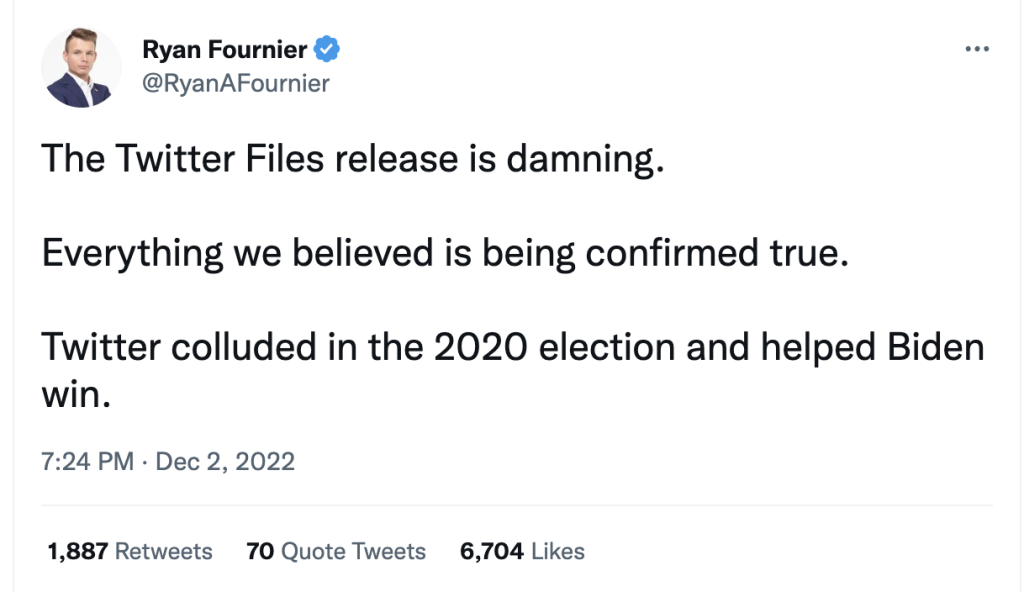Tap the verification check beside Ryan Fournier

point(327,47)
